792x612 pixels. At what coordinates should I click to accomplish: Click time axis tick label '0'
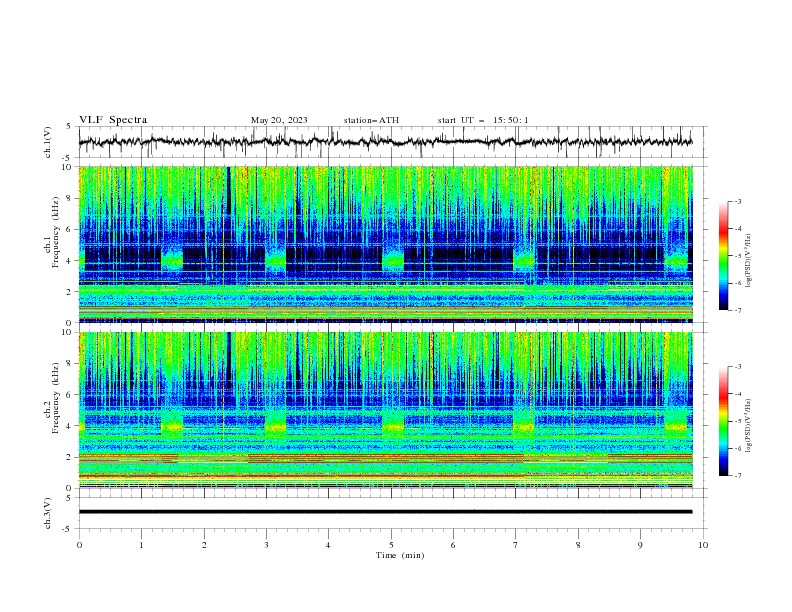click(x=79, y=545)
